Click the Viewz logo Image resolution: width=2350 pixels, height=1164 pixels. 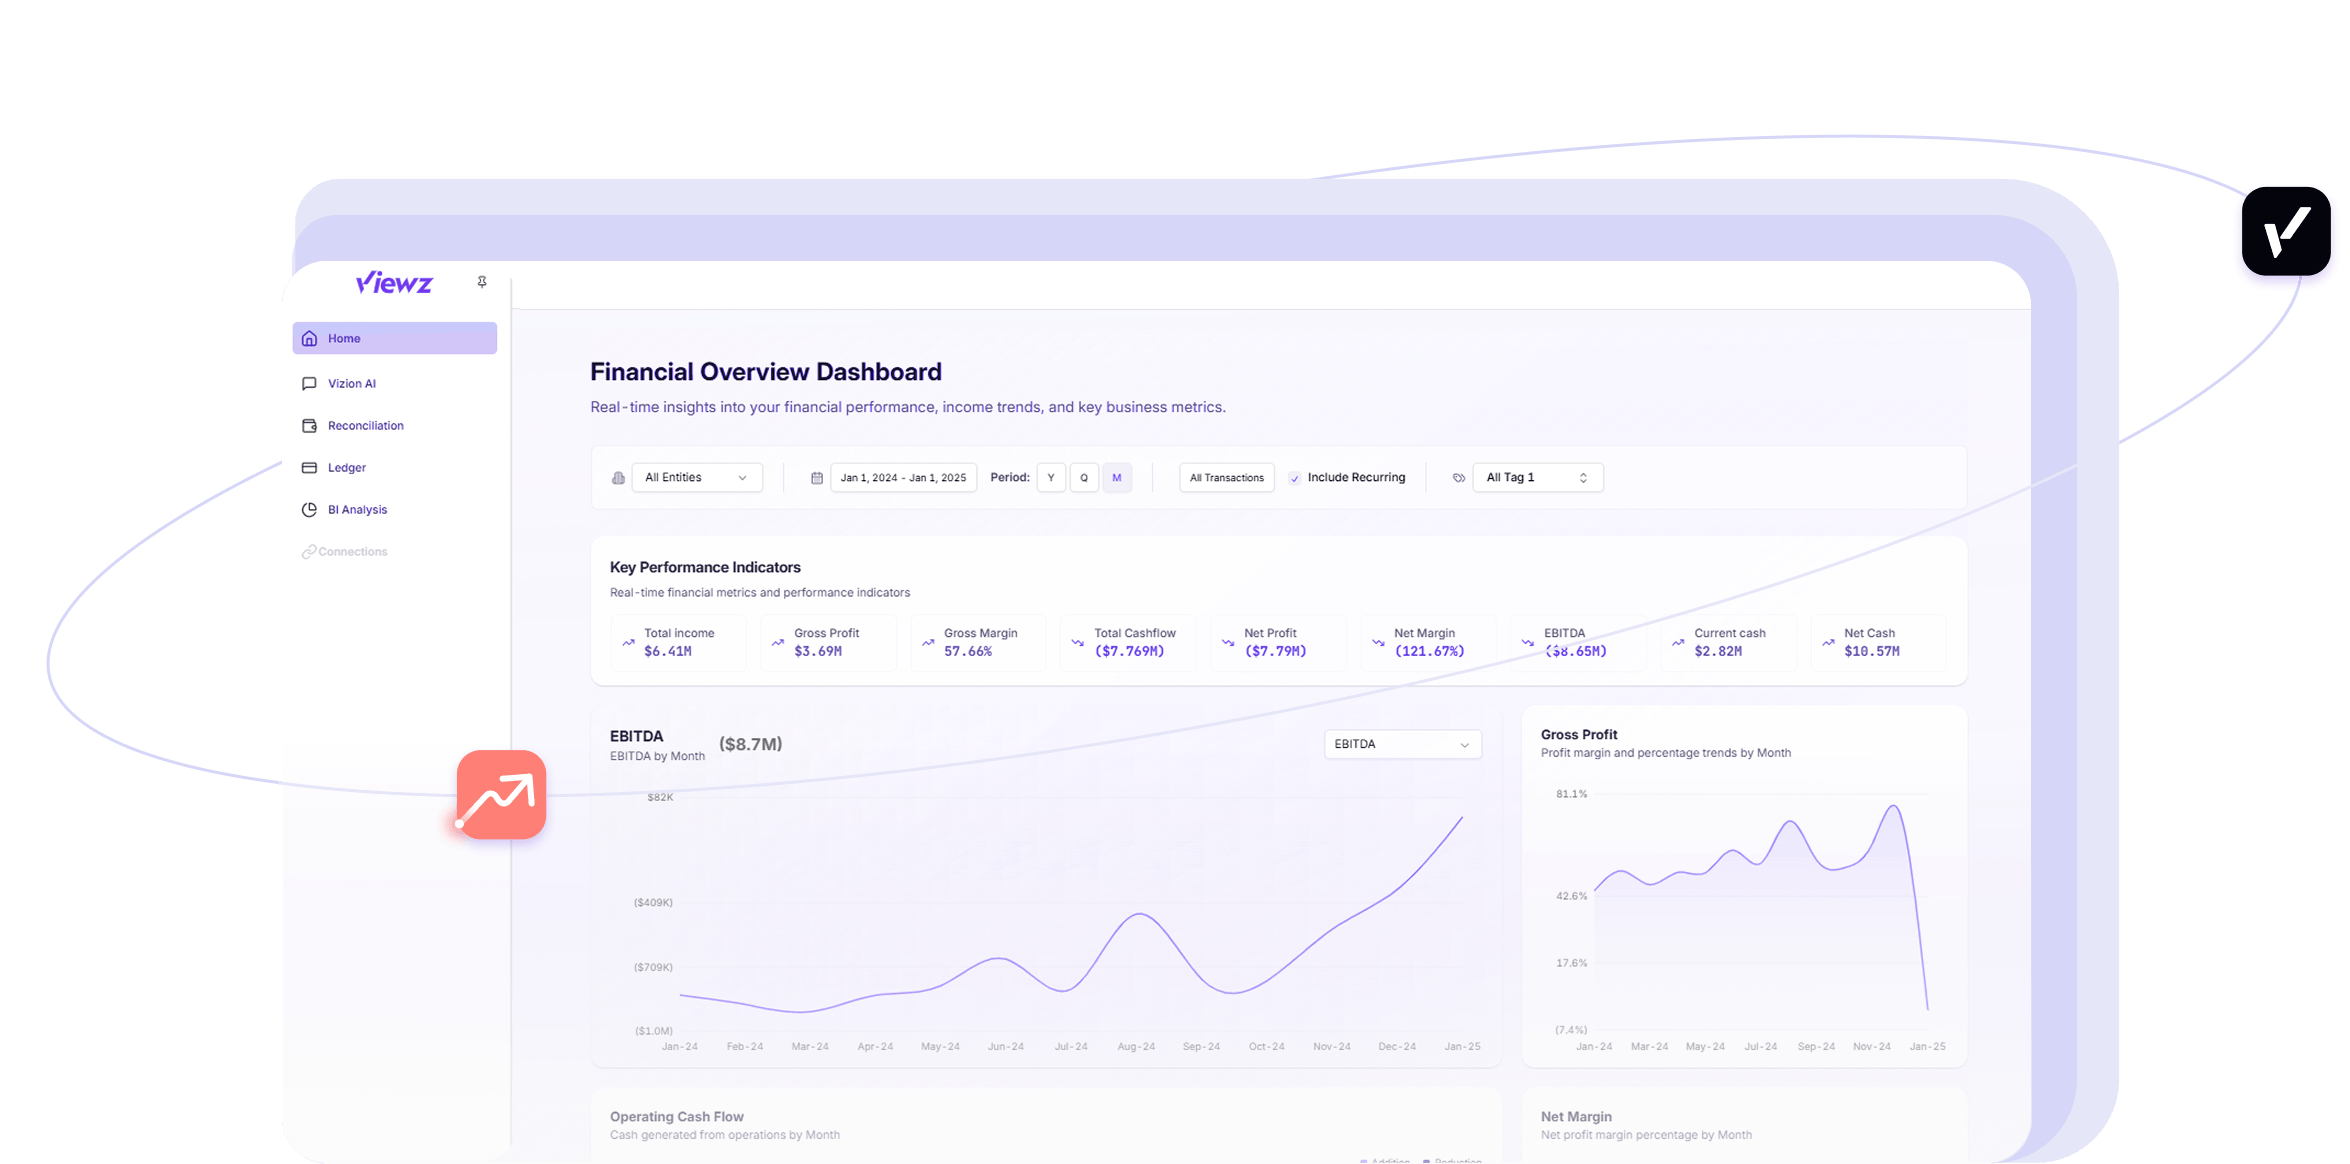[394, 283]
